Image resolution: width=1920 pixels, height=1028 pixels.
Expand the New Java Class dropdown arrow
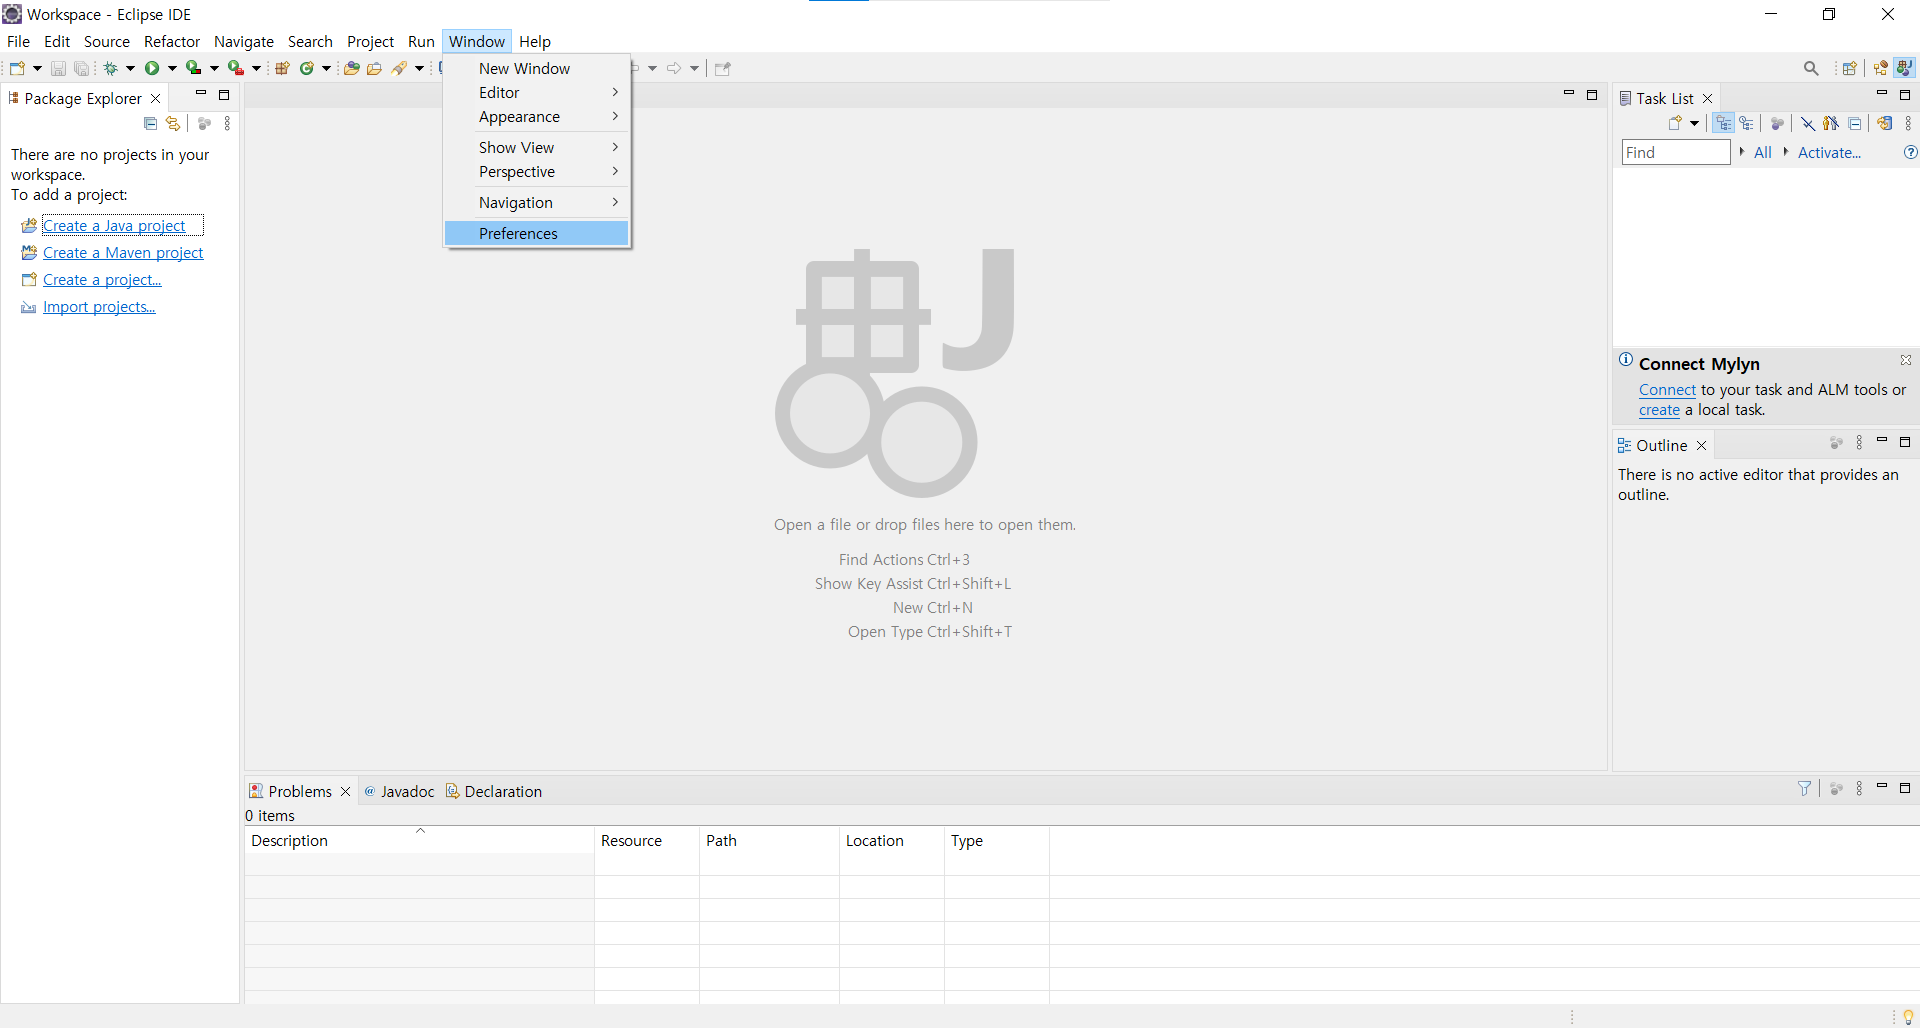(x=326, y=69)
